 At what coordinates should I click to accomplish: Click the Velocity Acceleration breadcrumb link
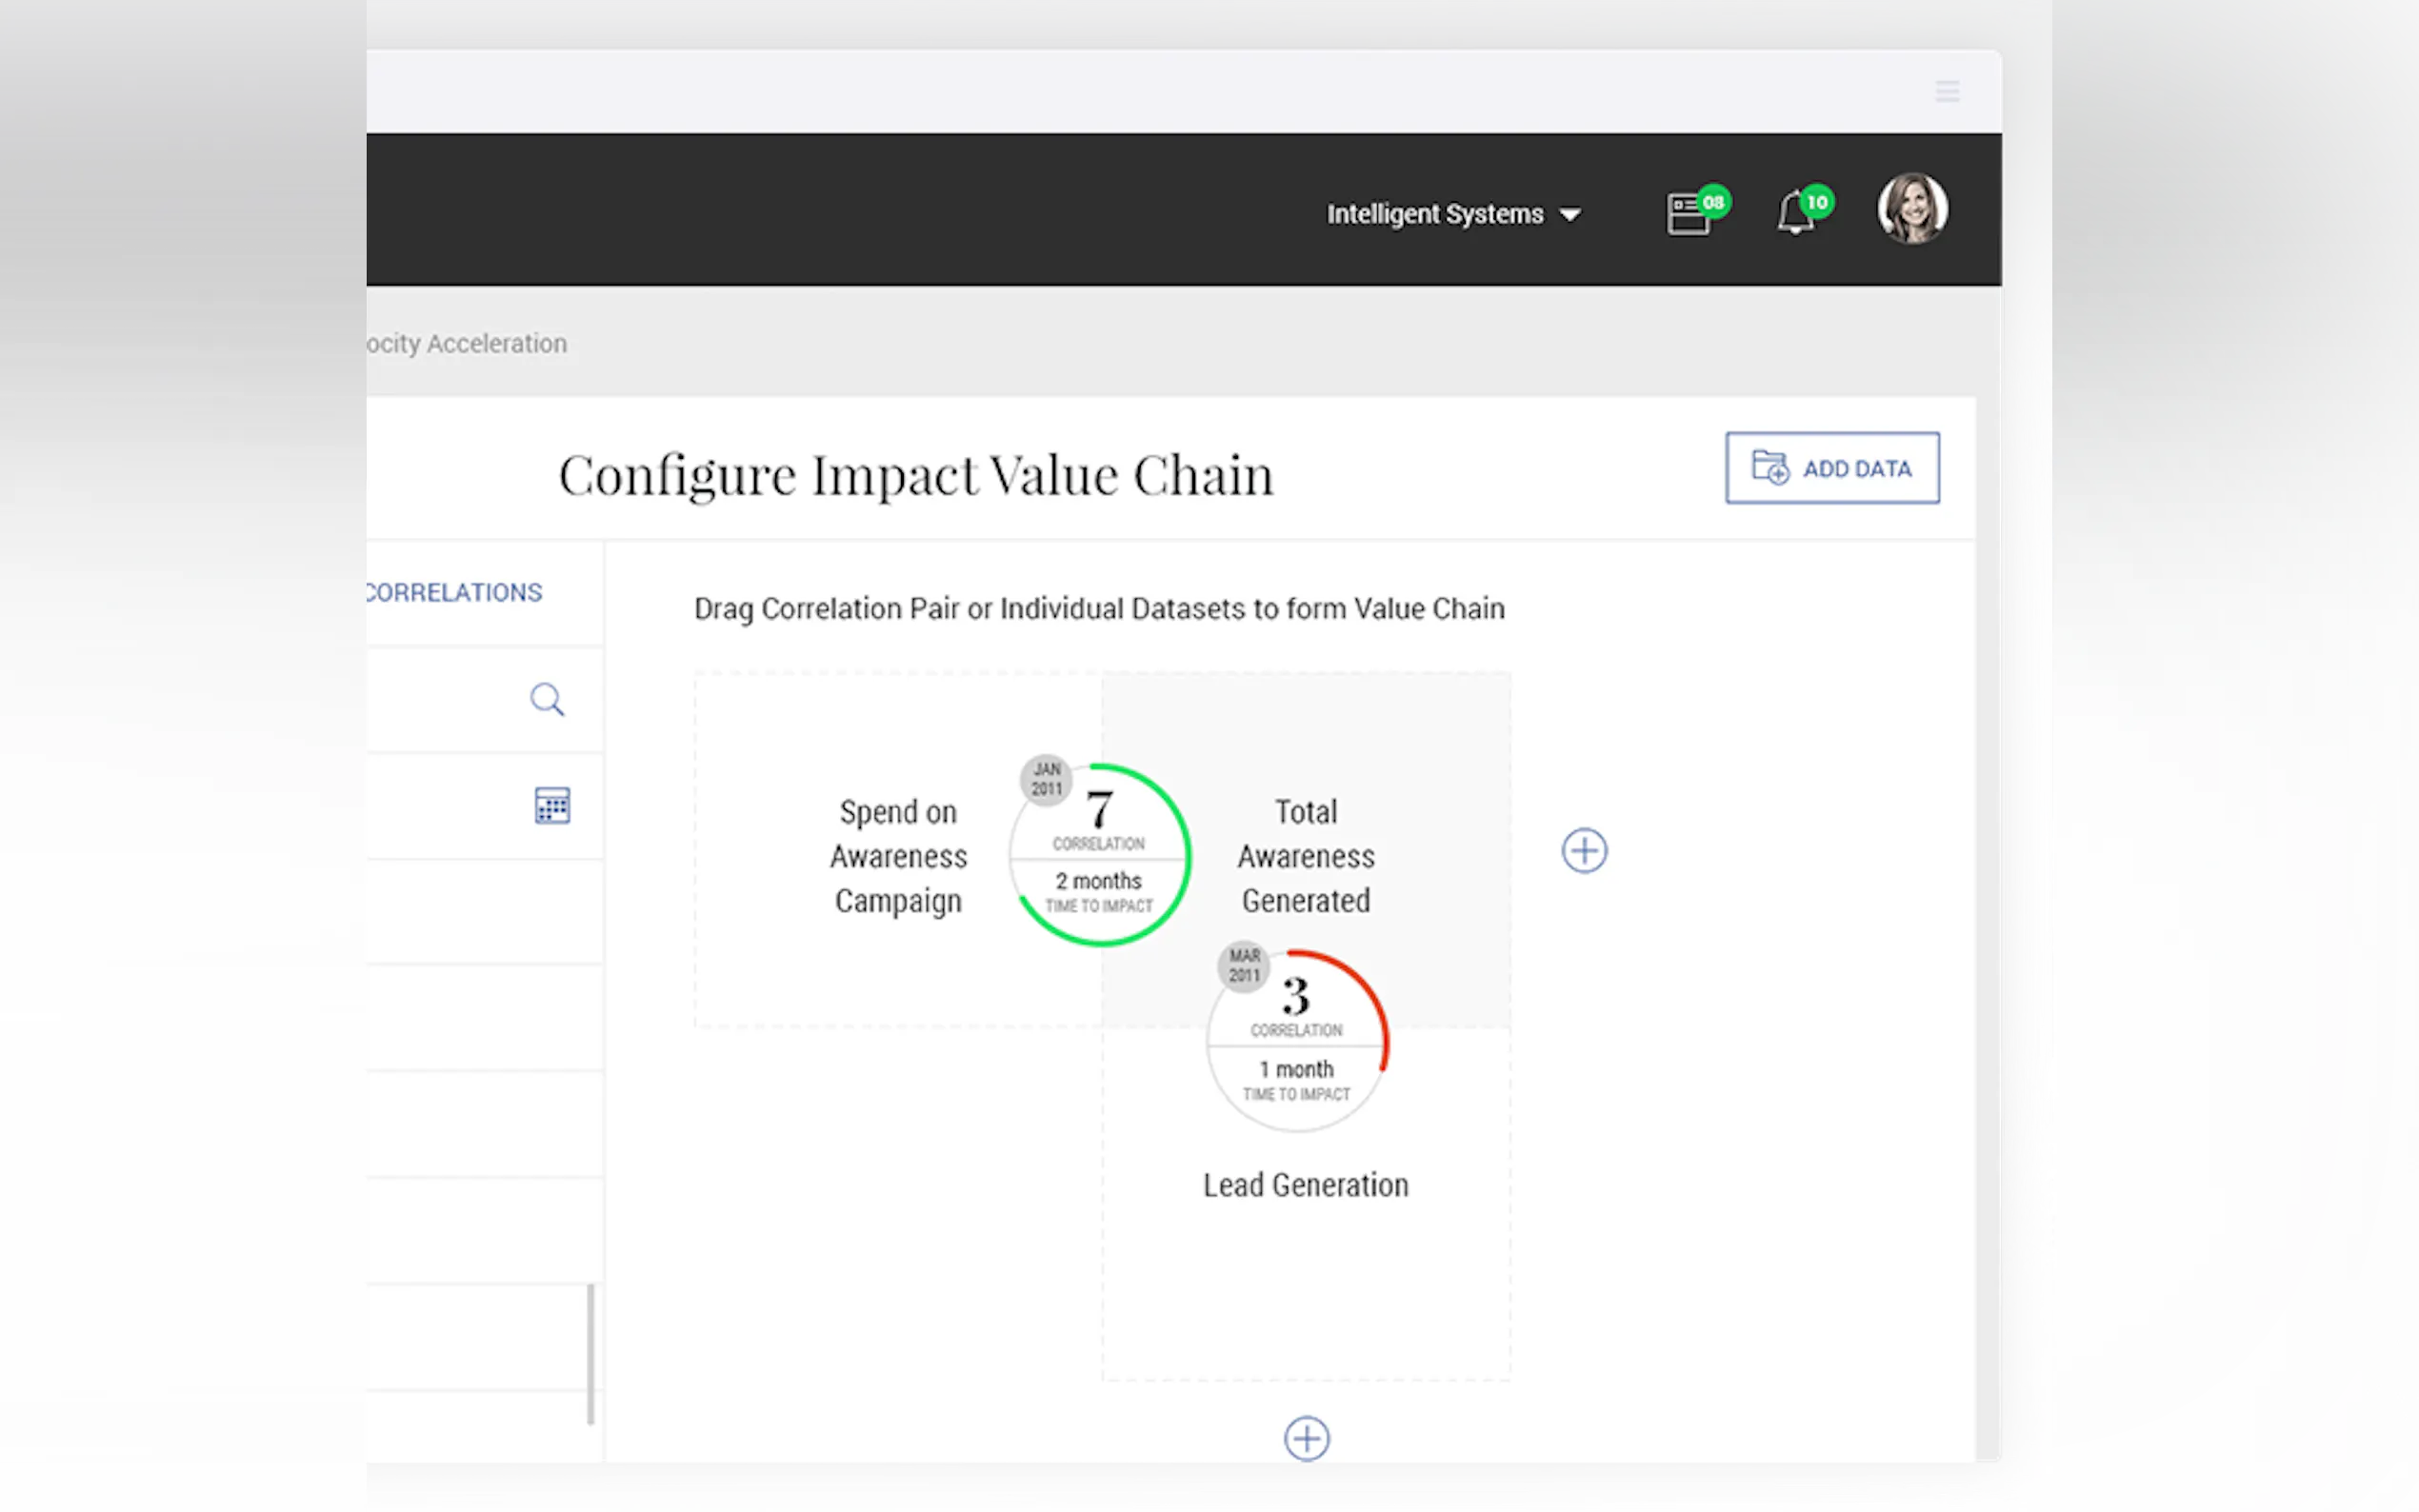[467, 343]
